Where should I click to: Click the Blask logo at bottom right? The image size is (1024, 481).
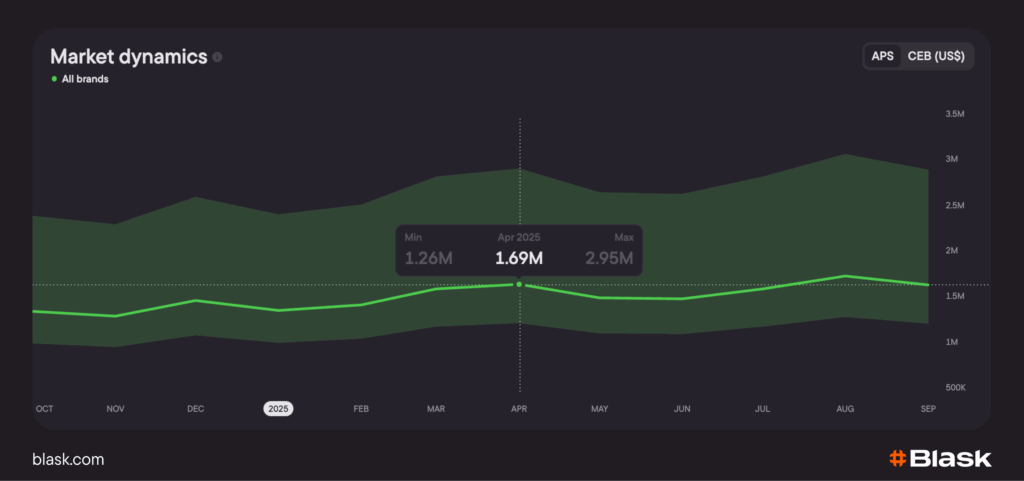click(940, 459)
